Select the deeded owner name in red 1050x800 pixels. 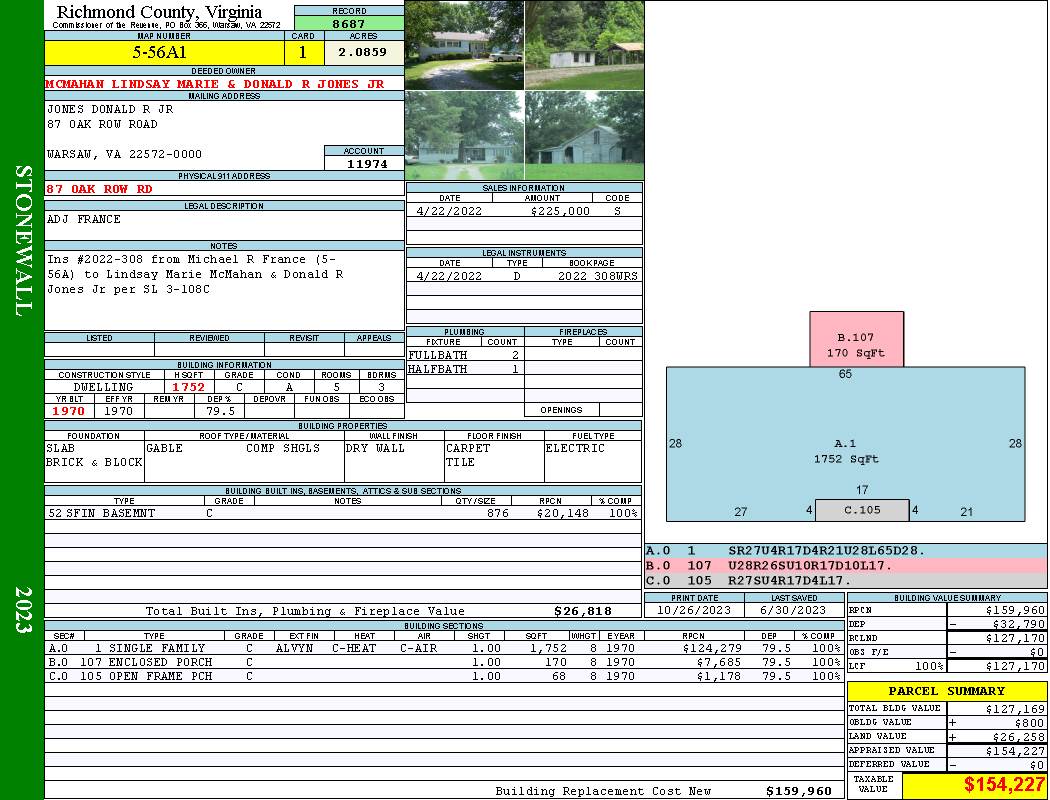click(214, 84)
